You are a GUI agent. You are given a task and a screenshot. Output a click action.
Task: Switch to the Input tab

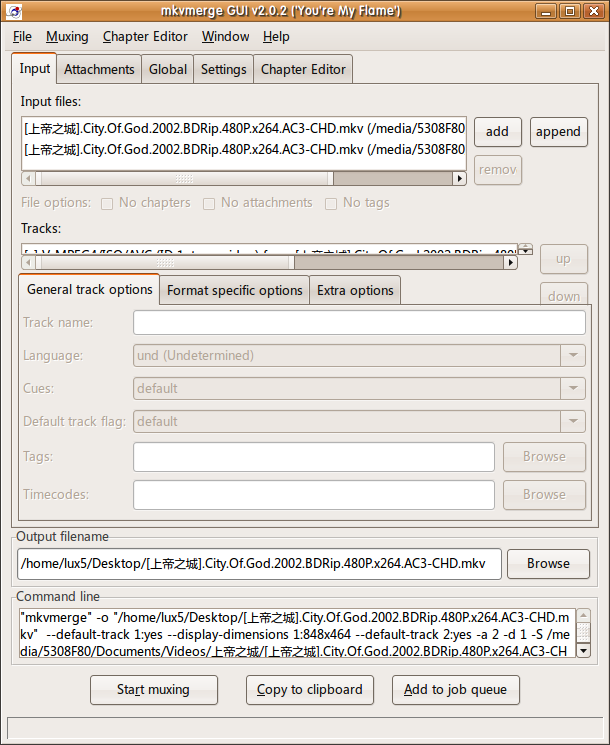(x=34, y=68)
